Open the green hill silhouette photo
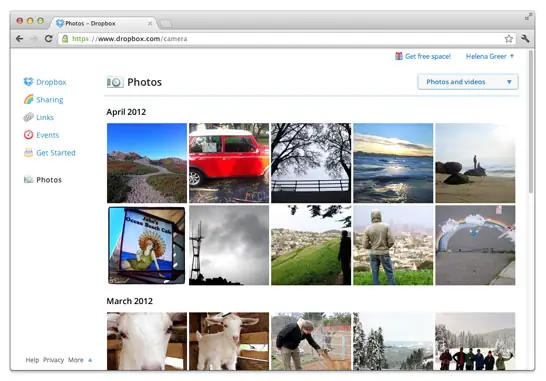 311,245
